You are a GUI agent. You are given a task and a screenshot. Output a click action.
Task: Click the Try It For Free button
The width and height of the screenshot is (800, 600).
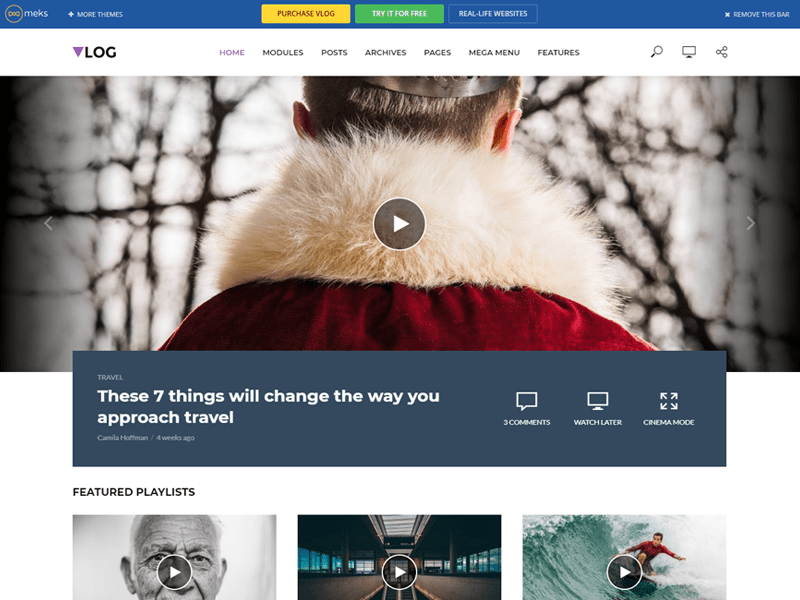pos(399,14)
